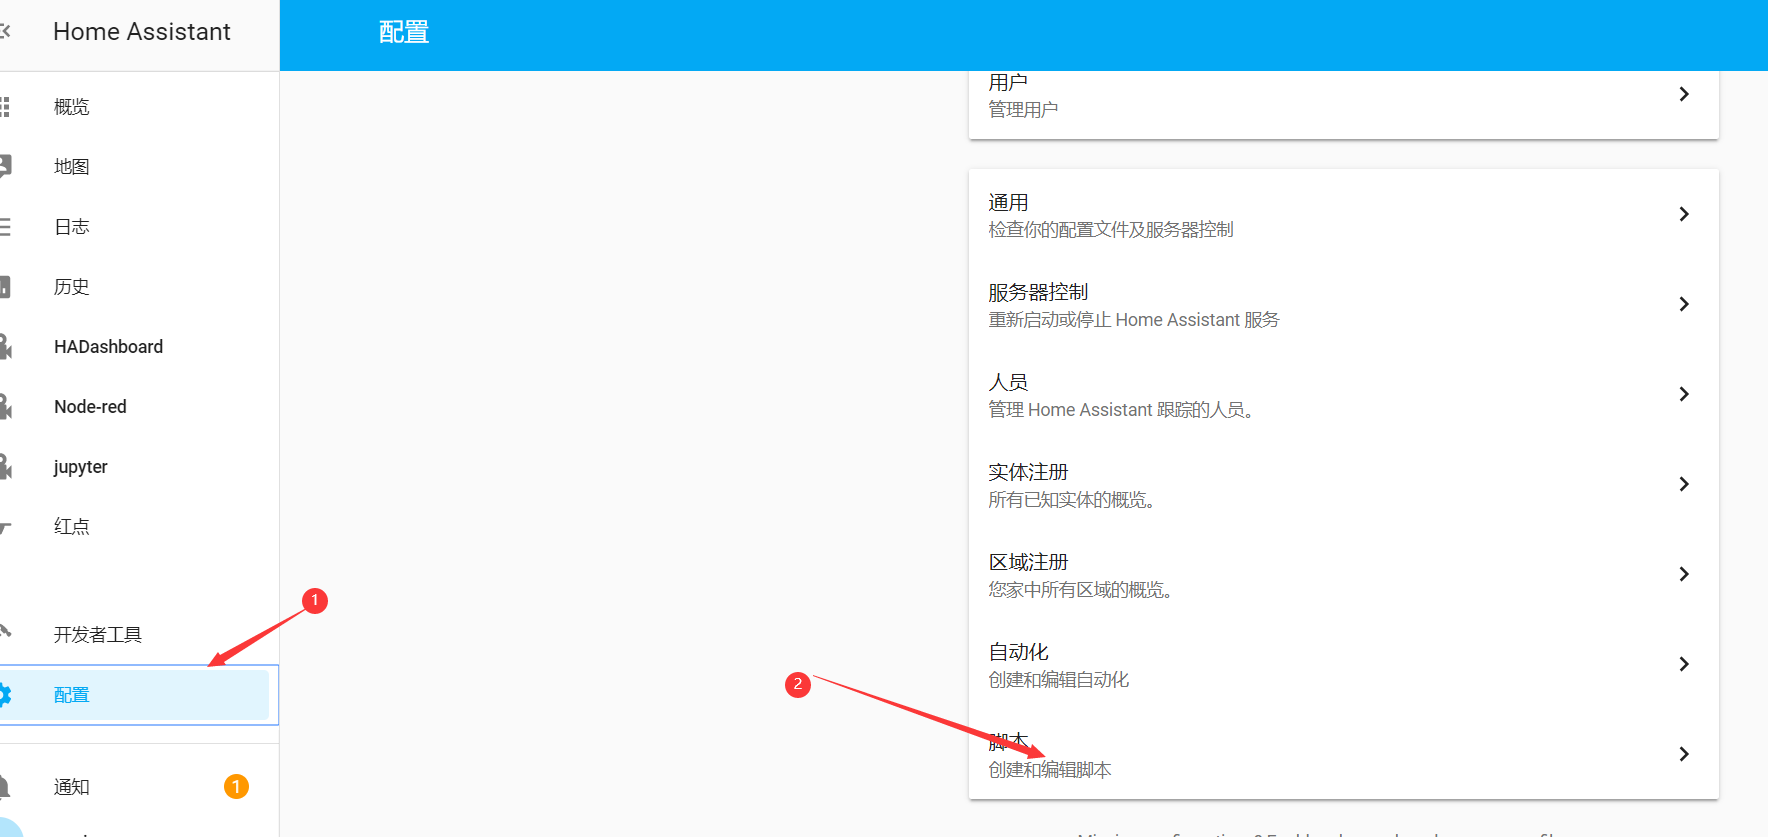Image resolution: width=1768 pixels, height=837 pixels.
Task: Open 概览 overview in sidebar
Action: pyautogui.click(x=72, y=107)
